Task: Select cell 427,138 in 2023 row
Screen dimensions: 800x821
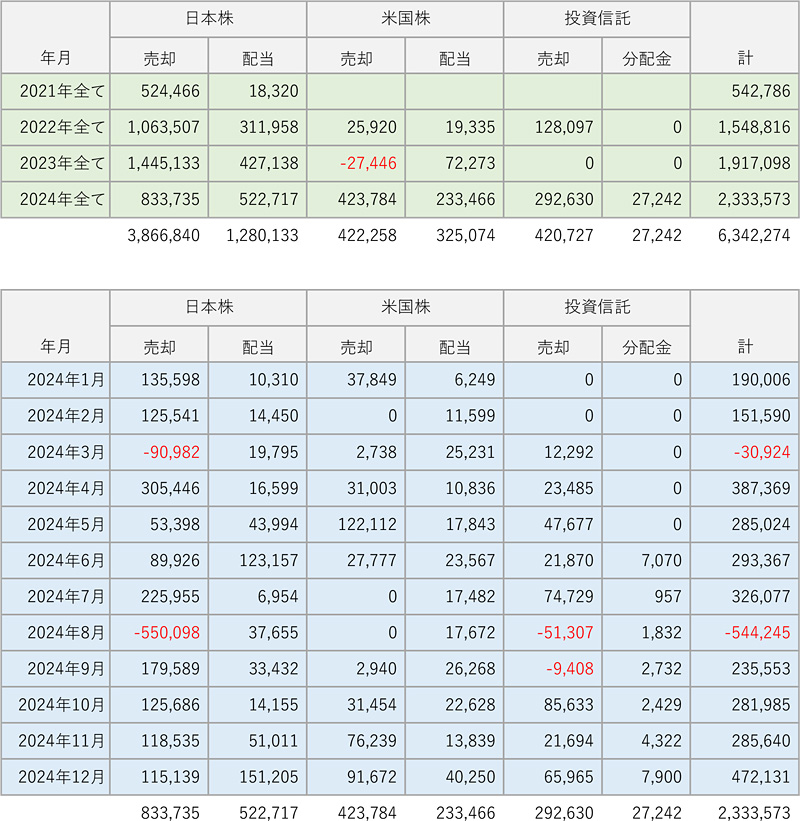Action: [x=269, y=163]
